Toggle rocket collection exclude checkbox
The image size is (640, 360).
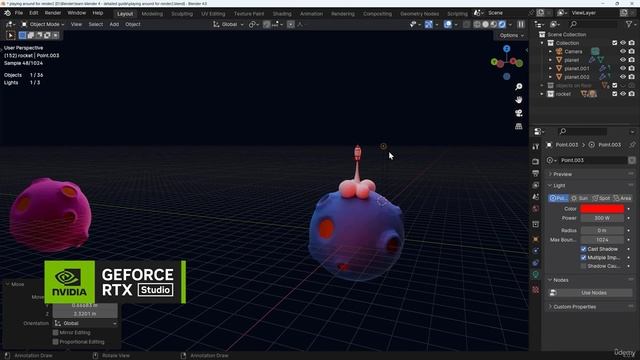point(615,94)
